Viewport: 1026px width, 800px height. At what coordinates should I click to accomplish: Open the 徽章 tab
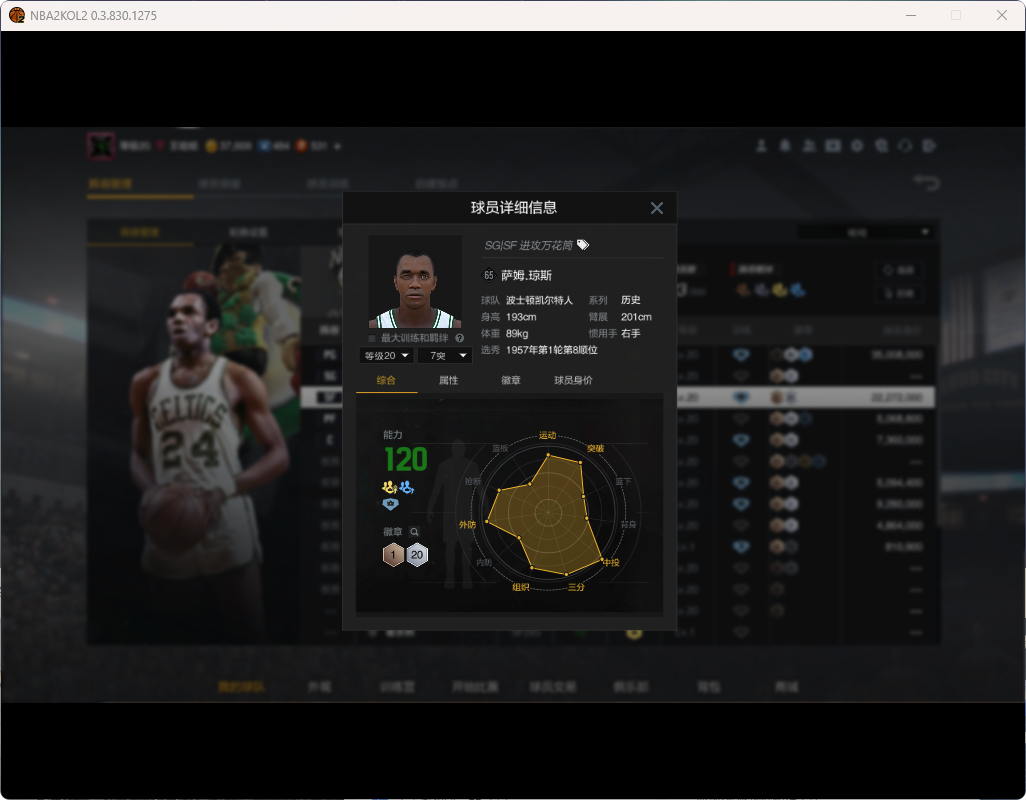point(510,380)
